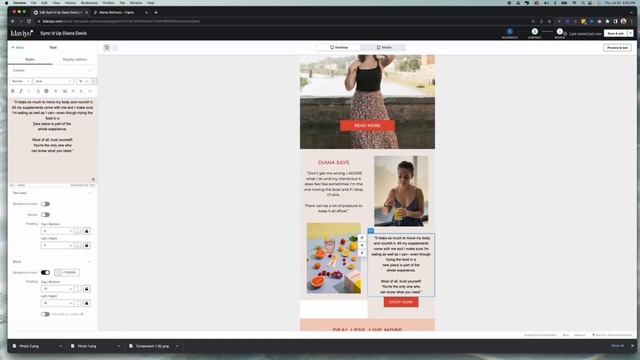The image size is (640, 360).
Task: Click the middle icon in the selected block's floating toolbar
Action: click(362, 245)
